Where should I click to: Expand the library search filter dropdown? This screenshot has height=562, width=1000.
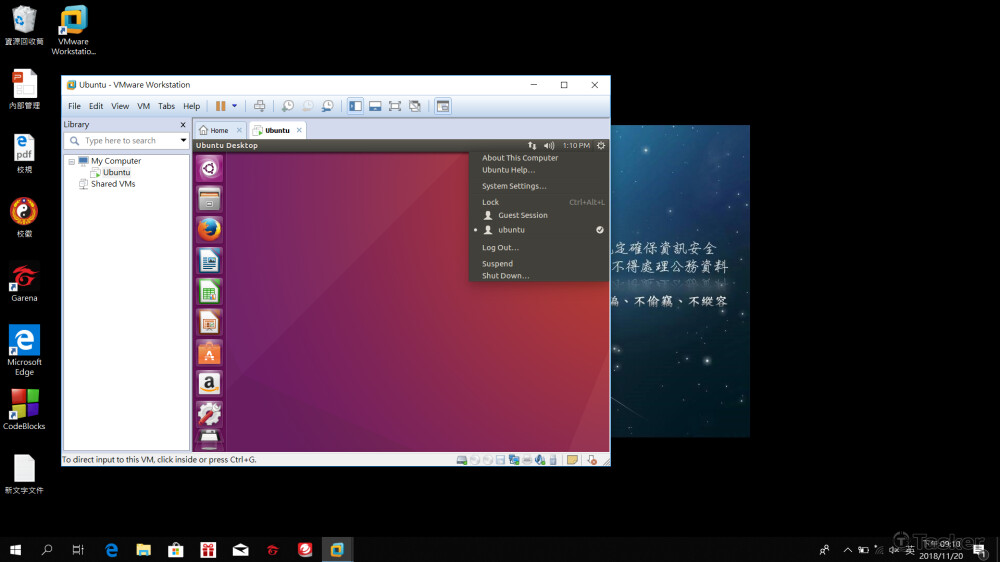183,141
